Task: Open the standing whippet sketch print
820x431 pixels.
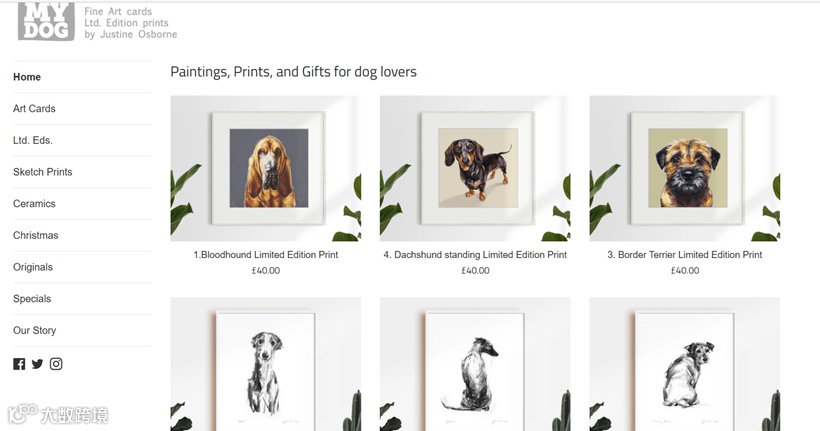Action: 266,365
